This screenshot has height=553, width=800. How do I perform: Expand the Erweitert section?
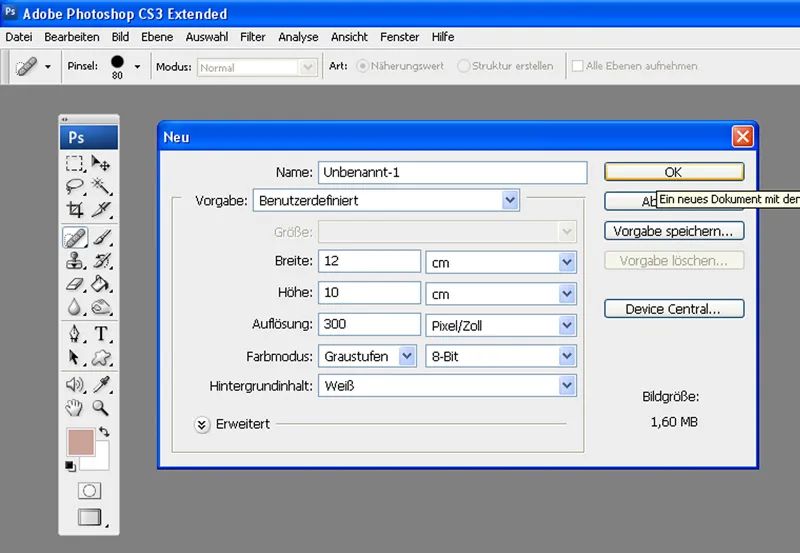(202, 424)
